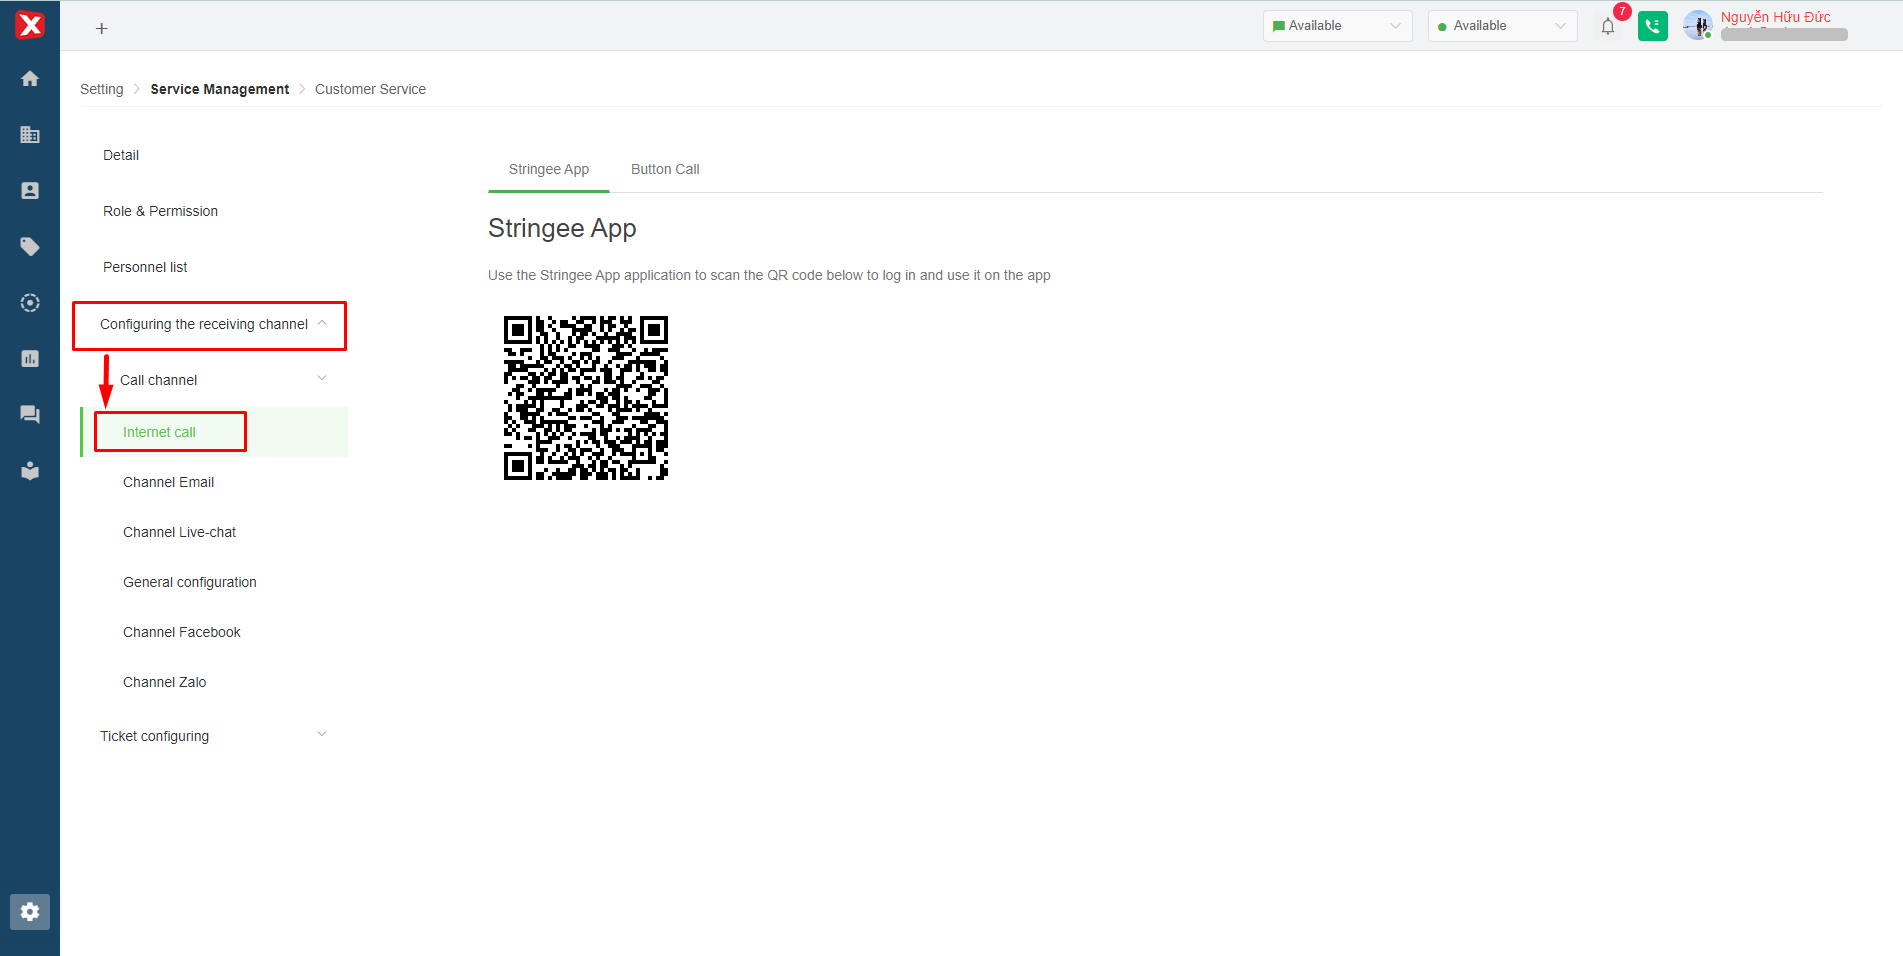
Task: Open the reports chart icon in sidebar
Action: [x=30, y=359]
